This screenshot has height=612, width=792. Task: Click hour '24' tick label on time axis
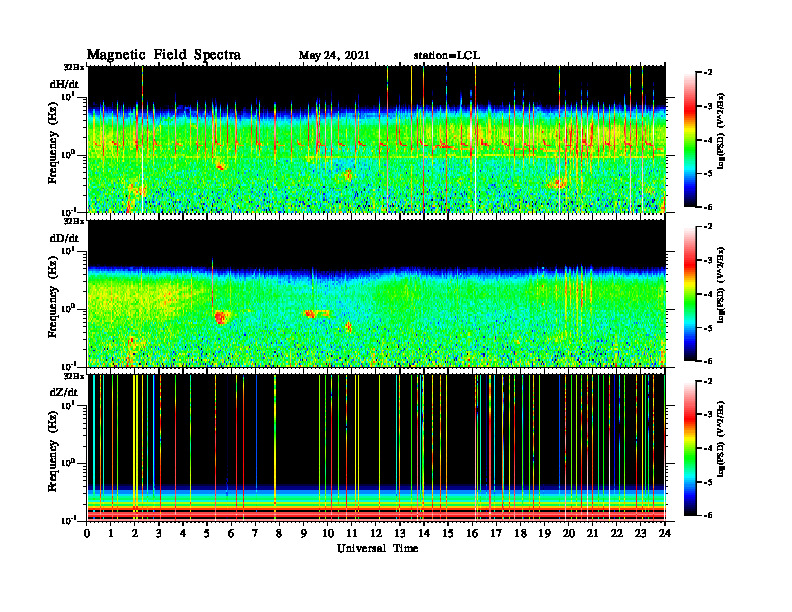[x=665, y=533]
